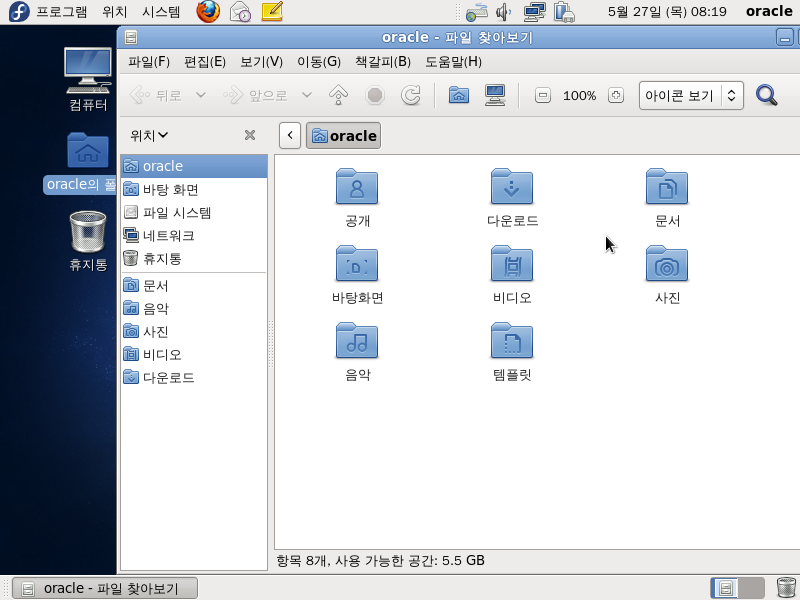The width and height of the screenshot is (800, 600).
Task: Go up to the parent folder
Action: coord(338,95)
